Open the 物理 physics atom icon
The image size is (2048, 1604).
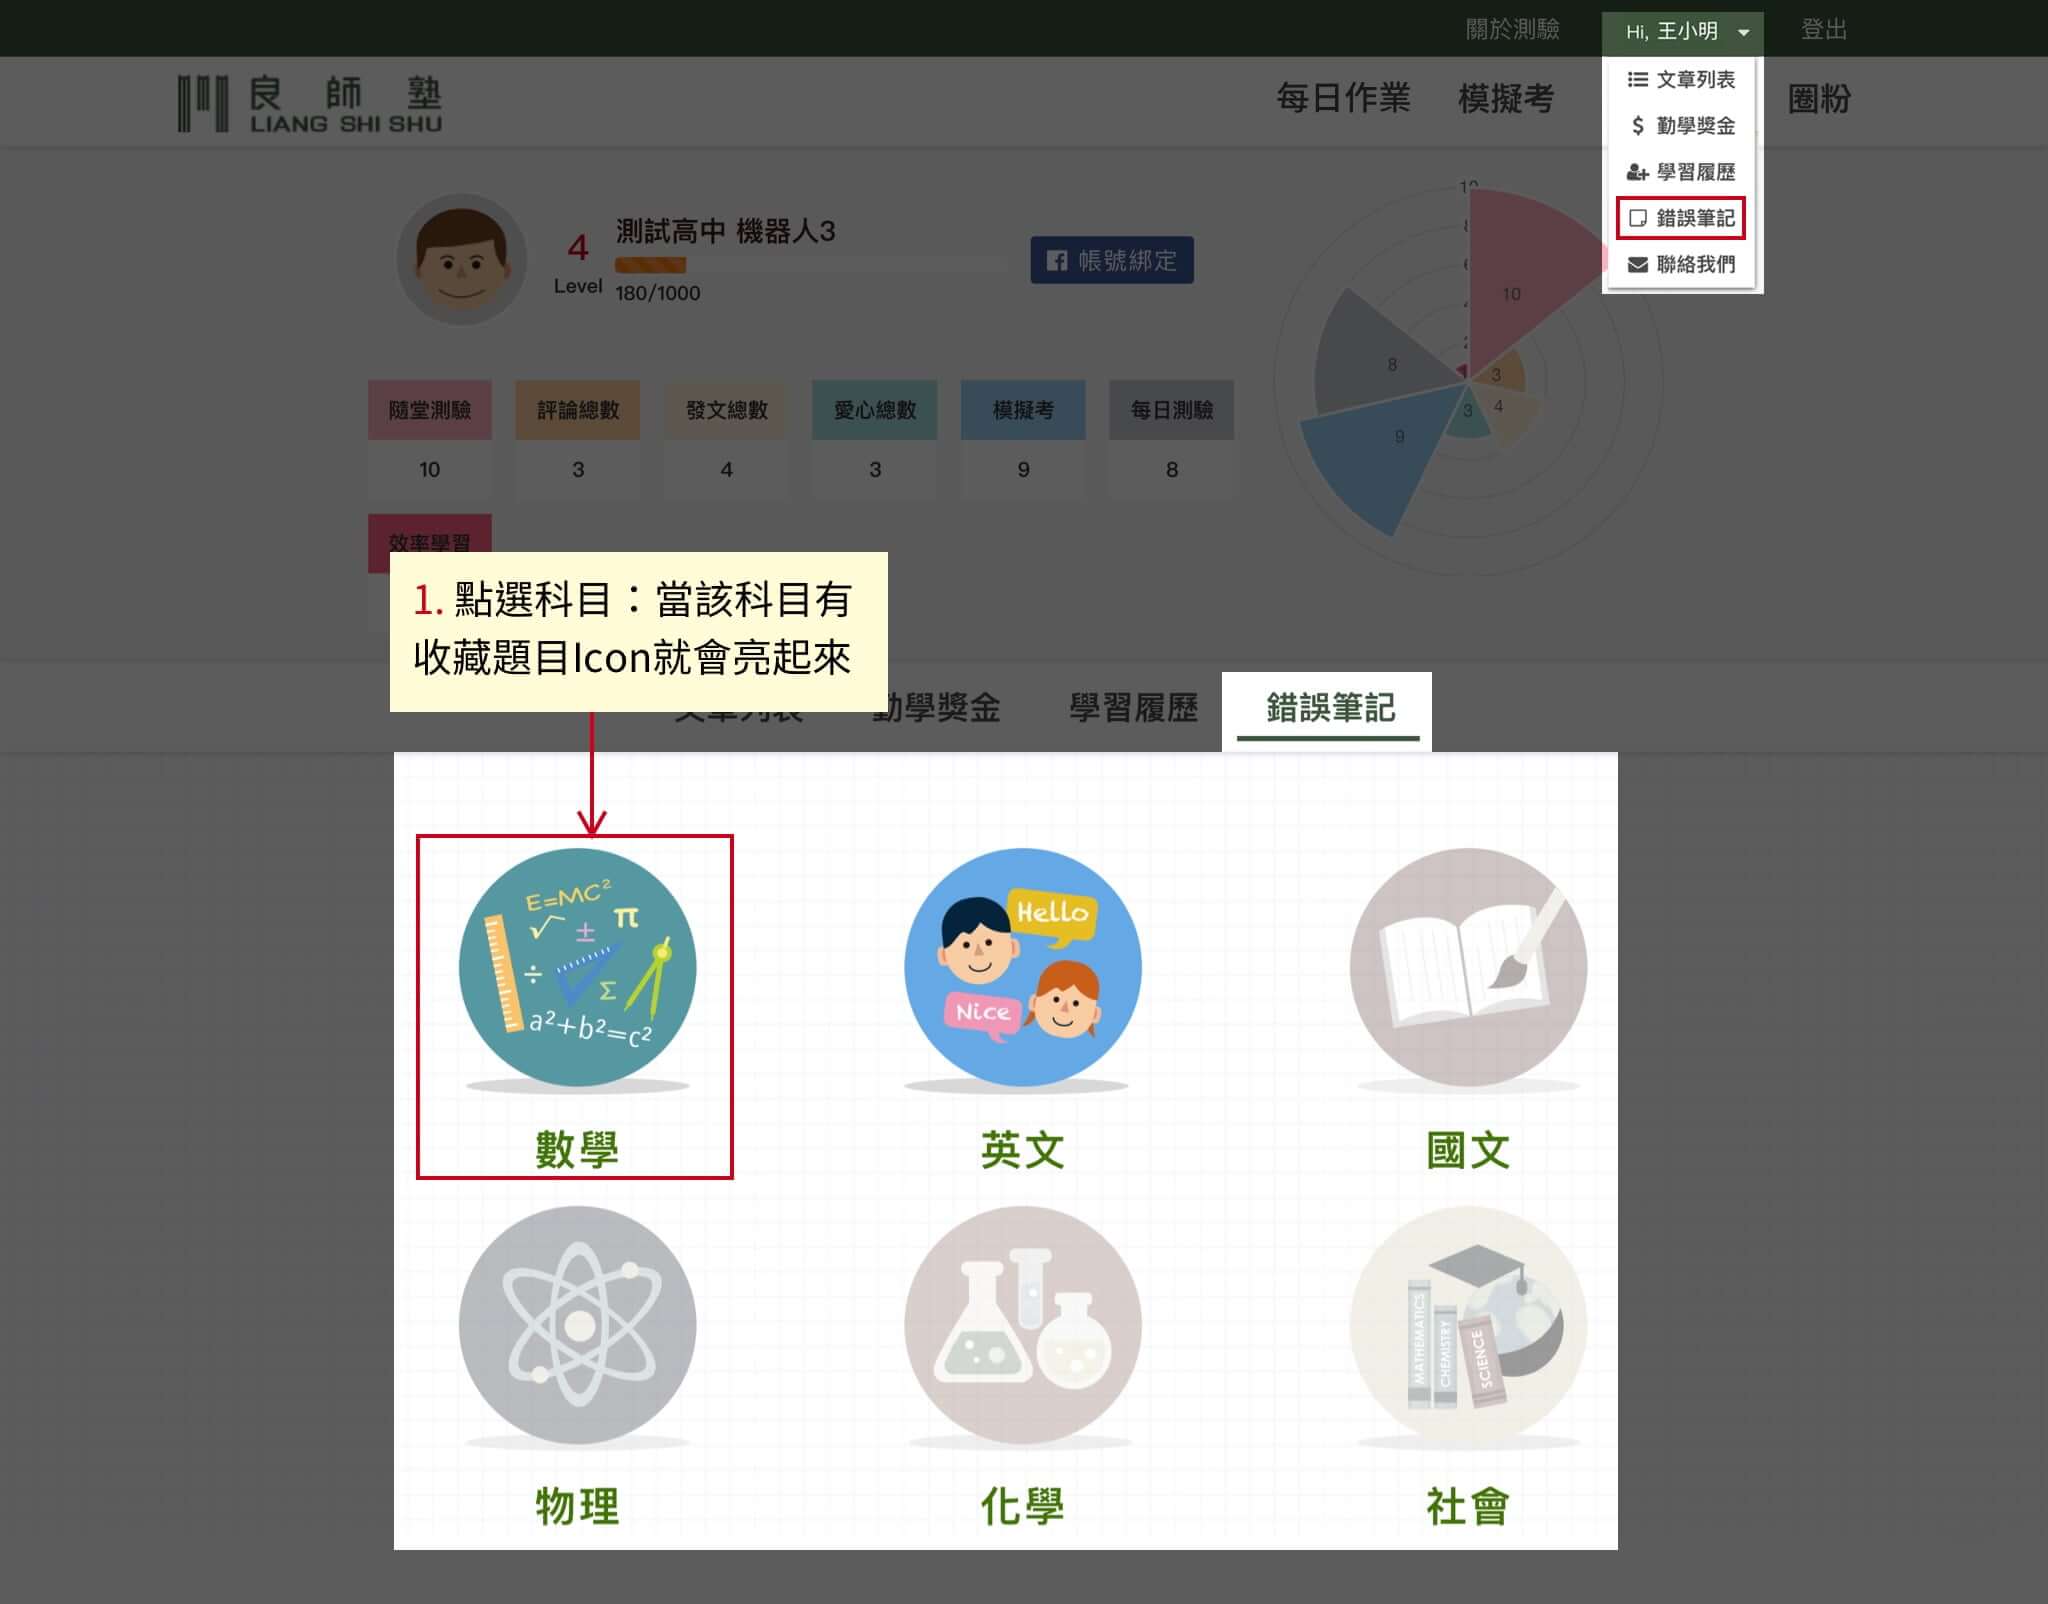click(577, 1324)
